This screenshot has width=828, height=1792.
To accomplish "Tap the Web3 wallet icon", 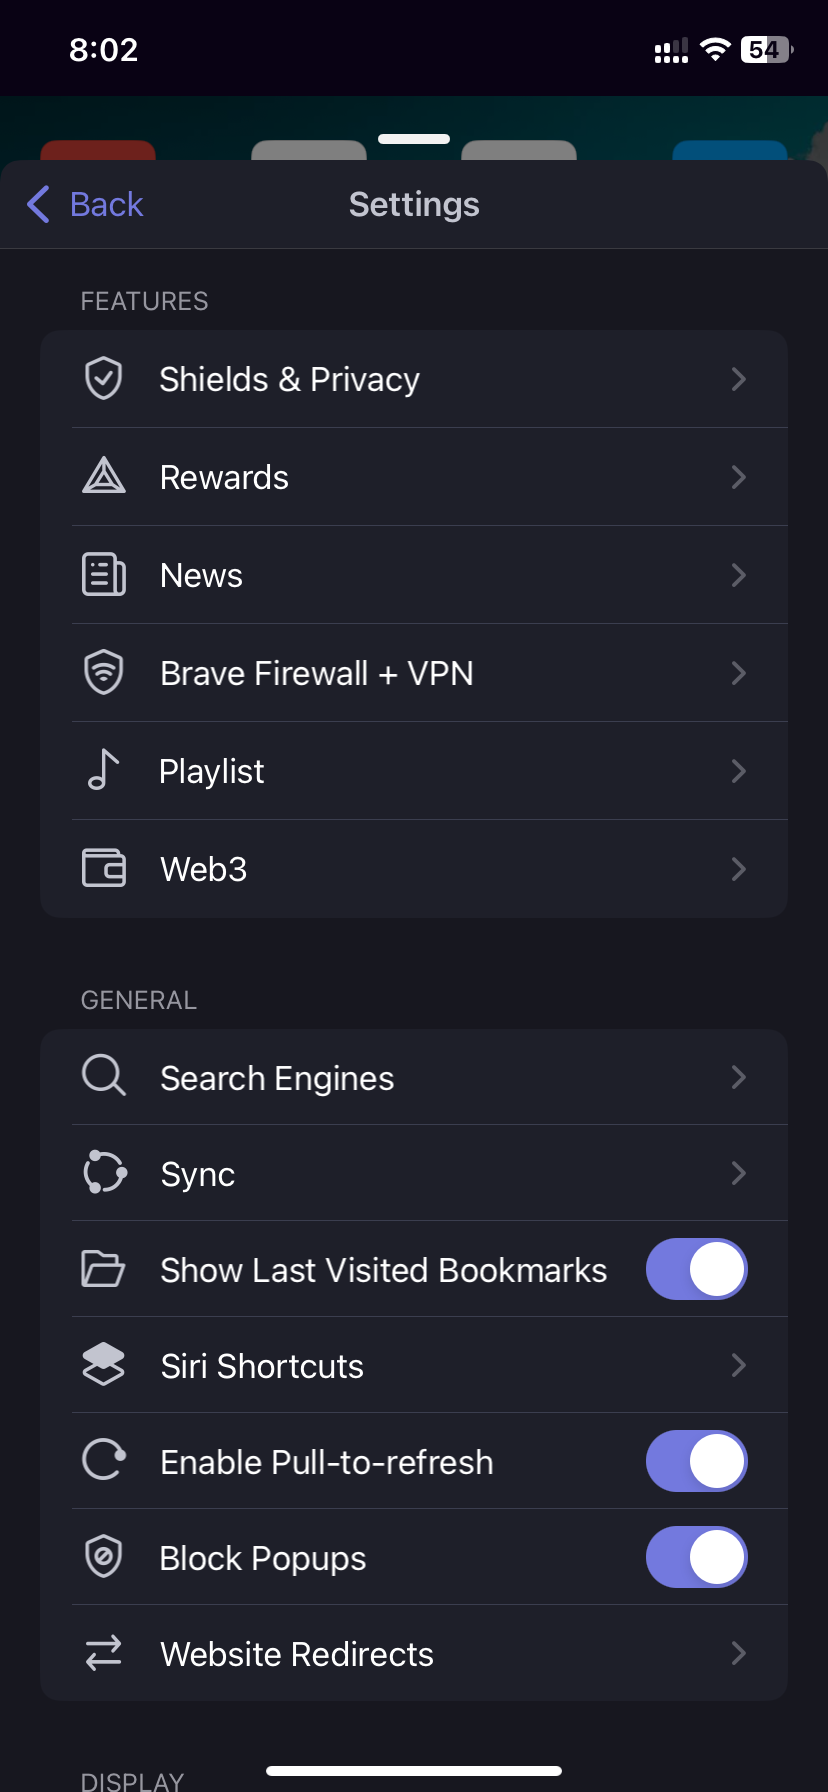I will click(103, 868).
